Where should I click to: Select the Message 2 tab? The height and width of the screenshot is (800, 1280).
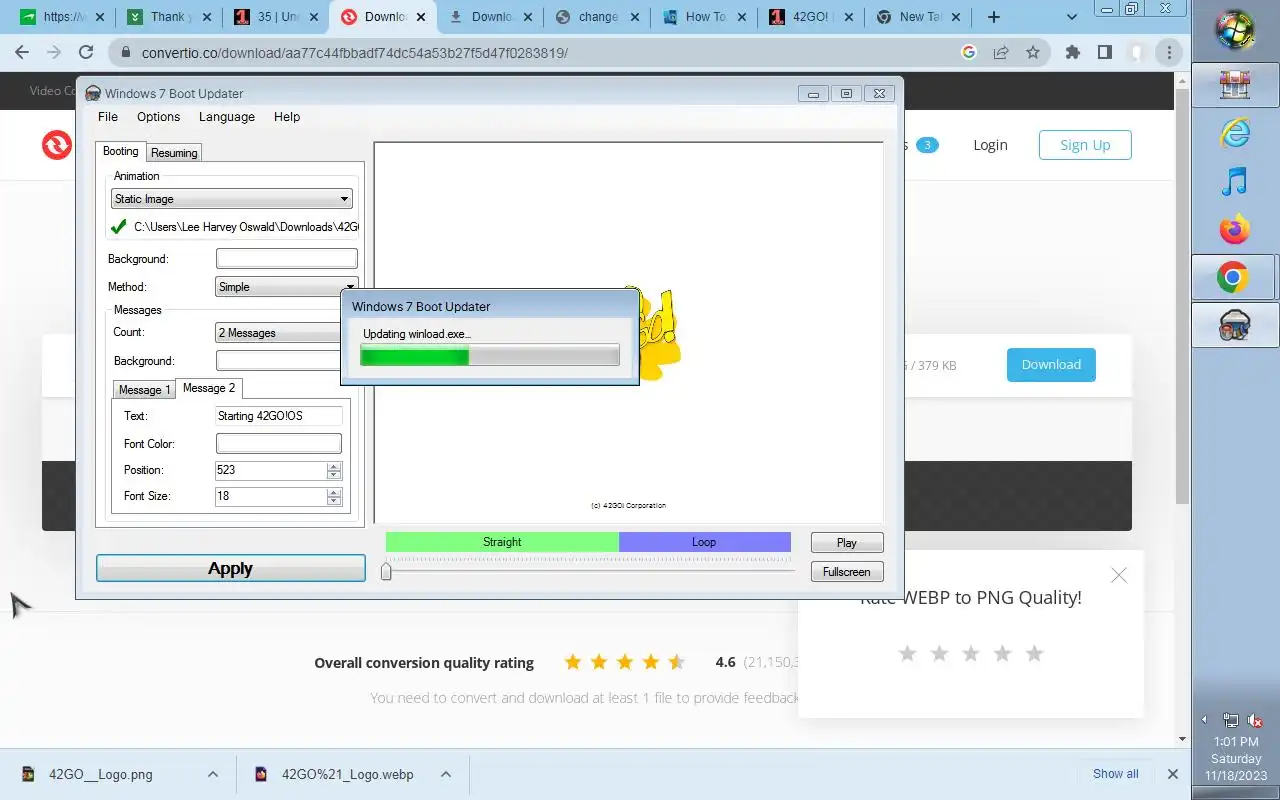[x=209, y=388]
